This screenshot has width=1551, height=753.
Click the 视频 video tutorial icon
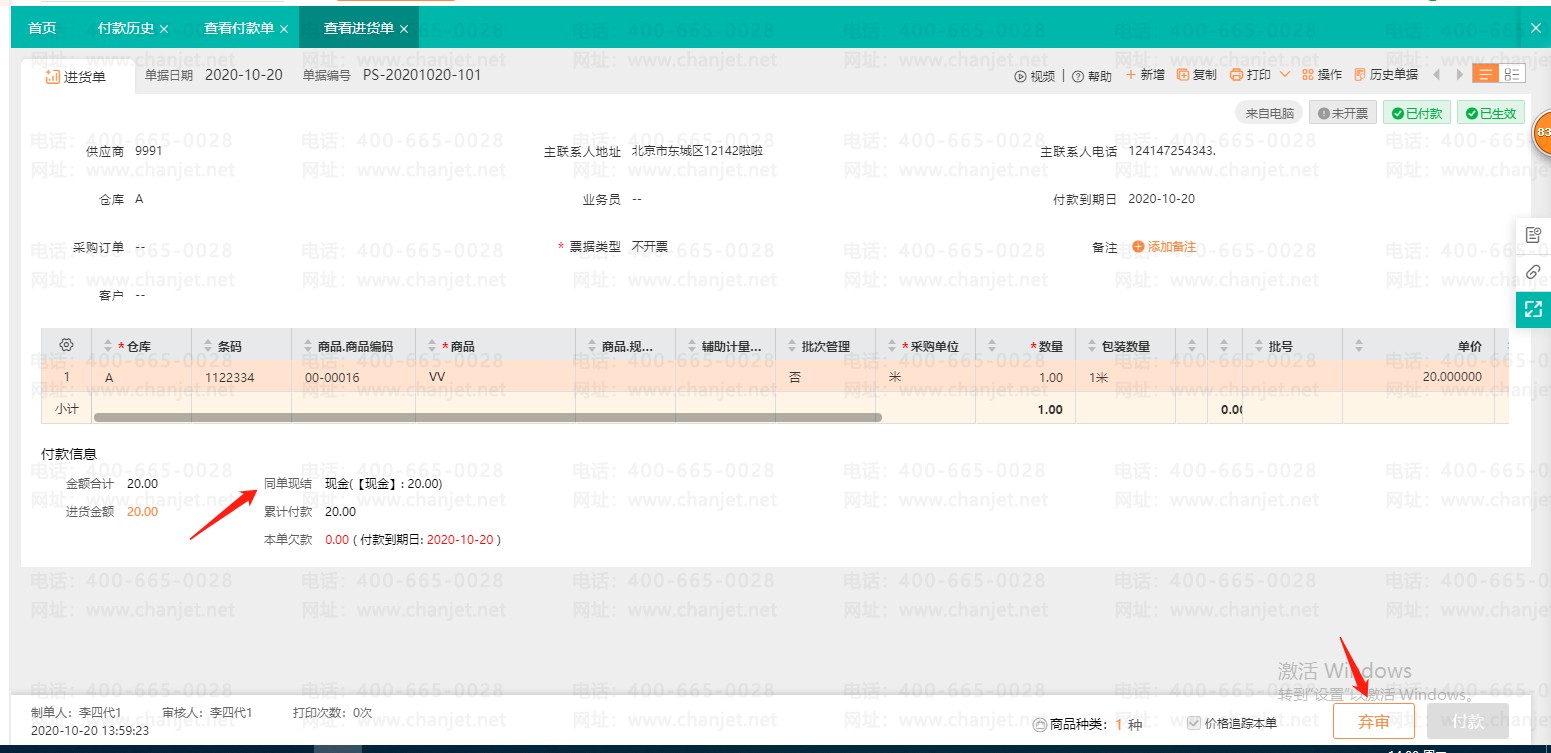click(x=1021, y=75)
